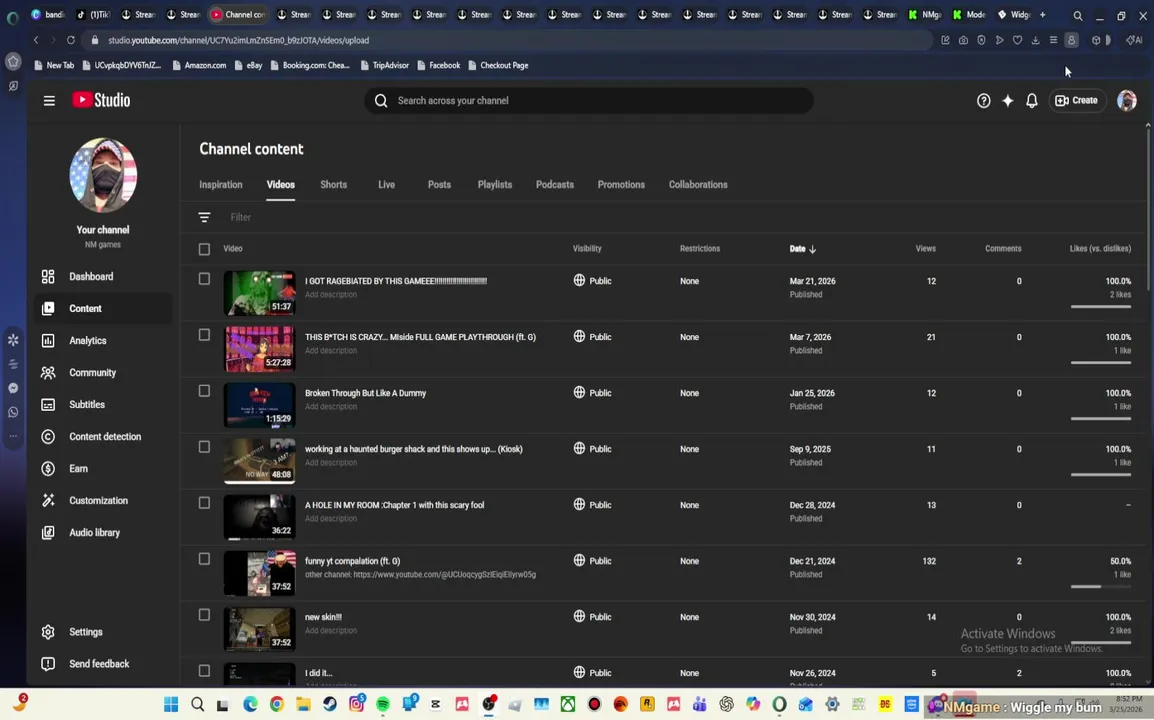Click the filter icon above video list
This screenshot has height=720, width=1154.
[204, 217]
